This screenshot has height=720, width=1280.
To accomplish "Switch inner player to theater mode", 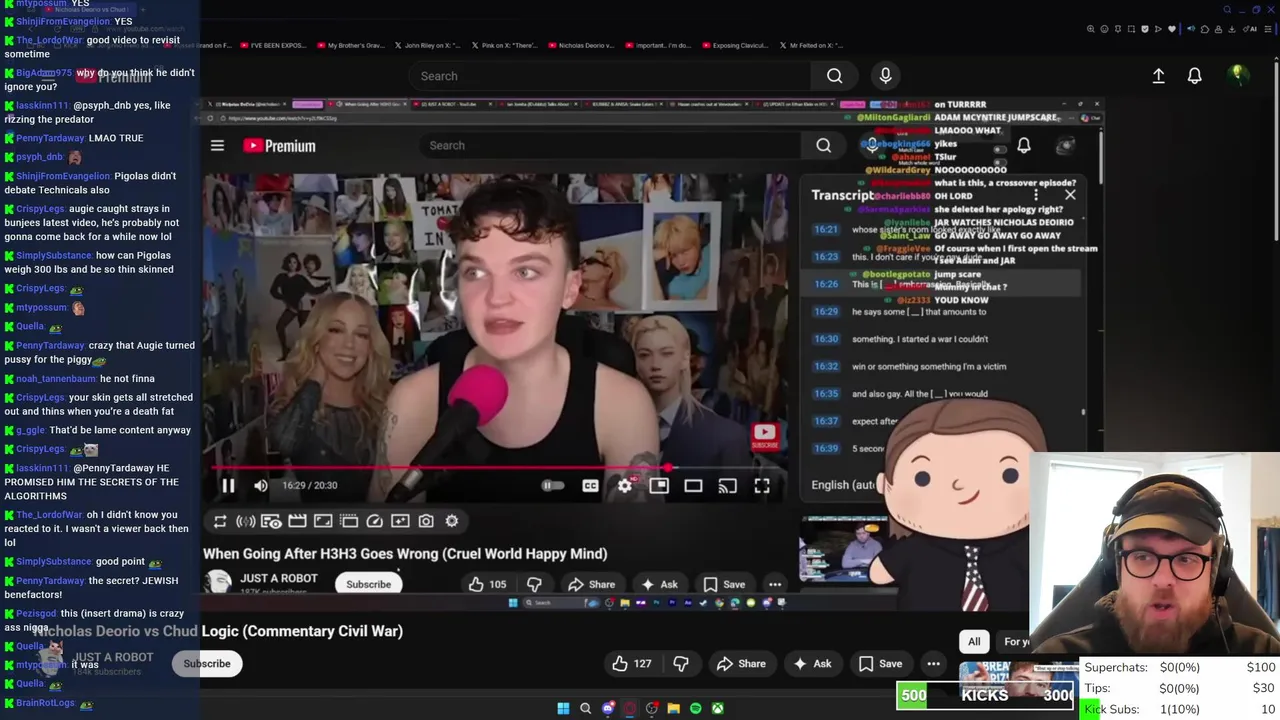I will (693, 486).
